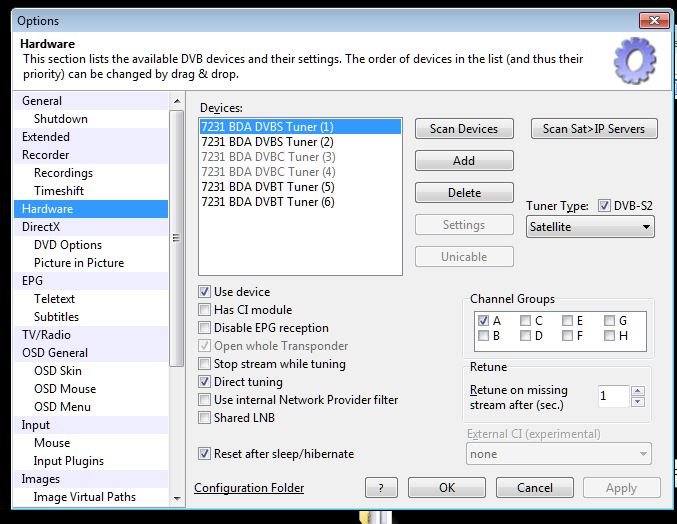Open the Tuner Type Satellite dropdown
The width and height of the screenshot is (677, 524).
590,227
